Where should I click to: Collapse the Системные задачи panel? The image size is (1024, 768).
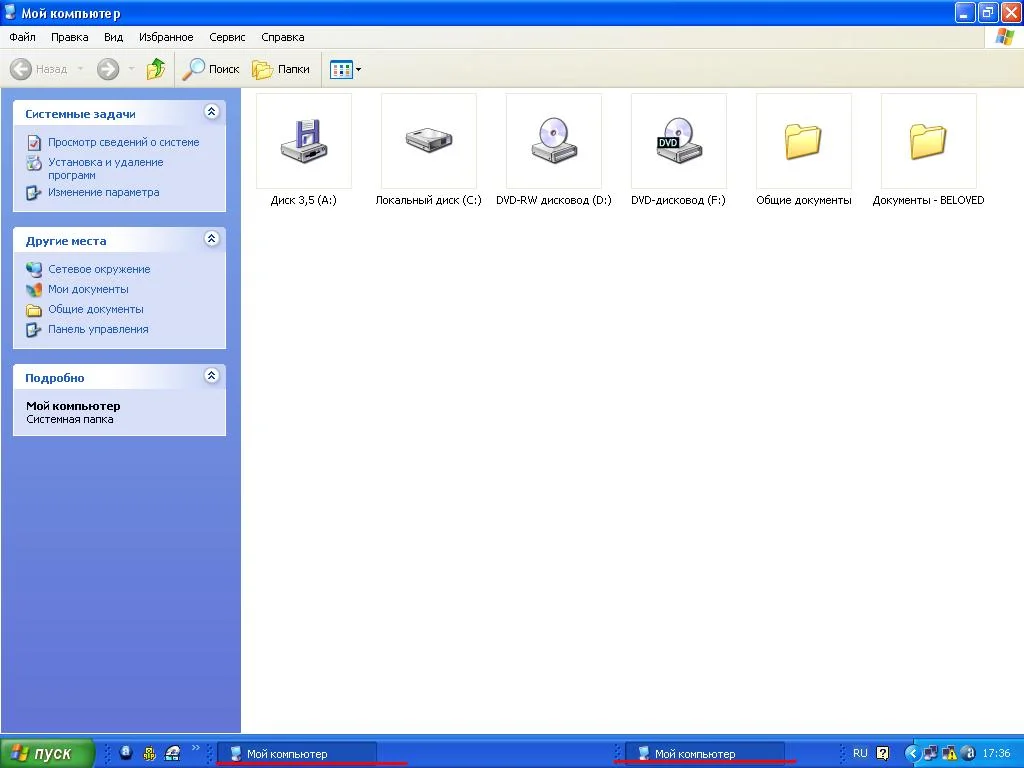point(211,112)
